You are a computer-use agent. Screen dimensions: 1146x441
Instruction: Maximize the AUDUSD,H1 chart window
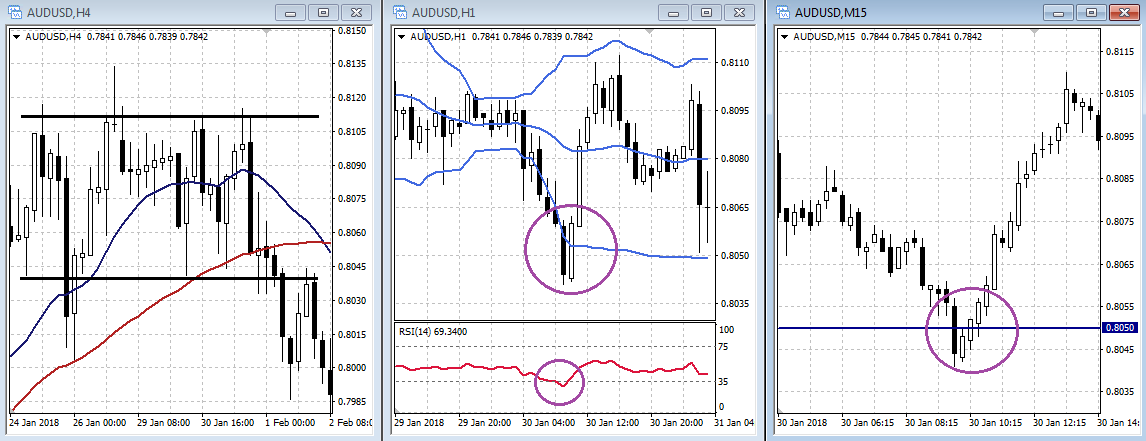pyautogui.click(x=705, y=12)
